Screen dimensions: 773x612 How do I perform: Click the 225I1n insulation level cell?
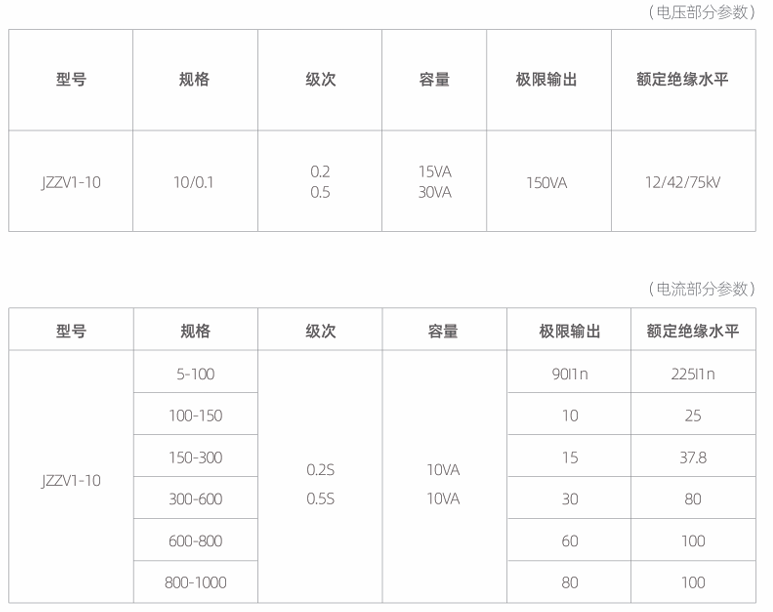[x=693, y=374]
